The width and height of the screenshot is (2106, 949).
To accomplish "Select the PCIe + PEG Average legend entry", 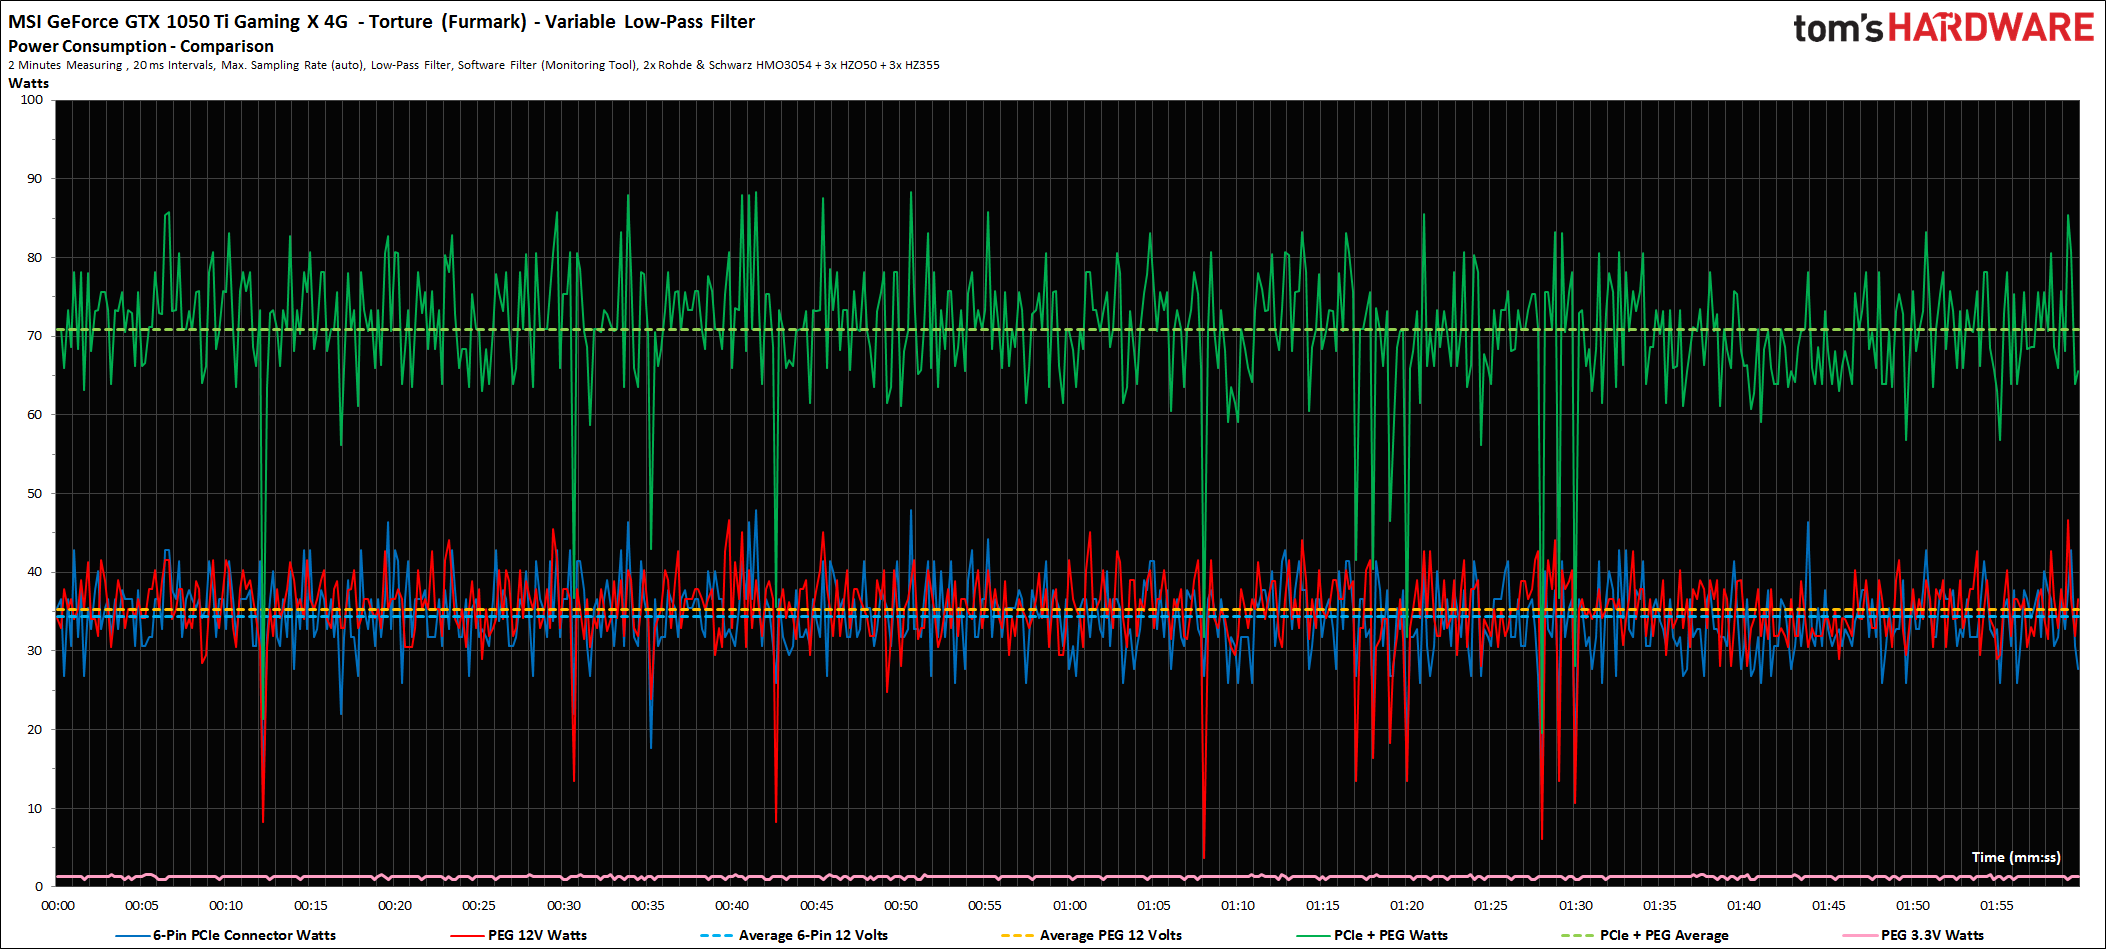I will click(x=1663, y=936).
